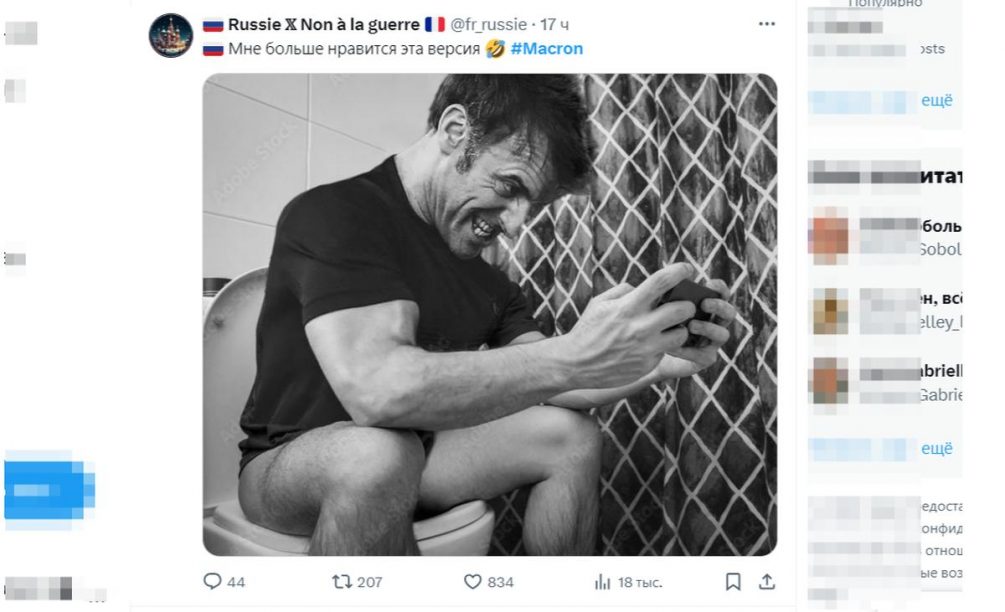
Task: Open view analytics bar chart icon
Action: (x=603, y=581)
